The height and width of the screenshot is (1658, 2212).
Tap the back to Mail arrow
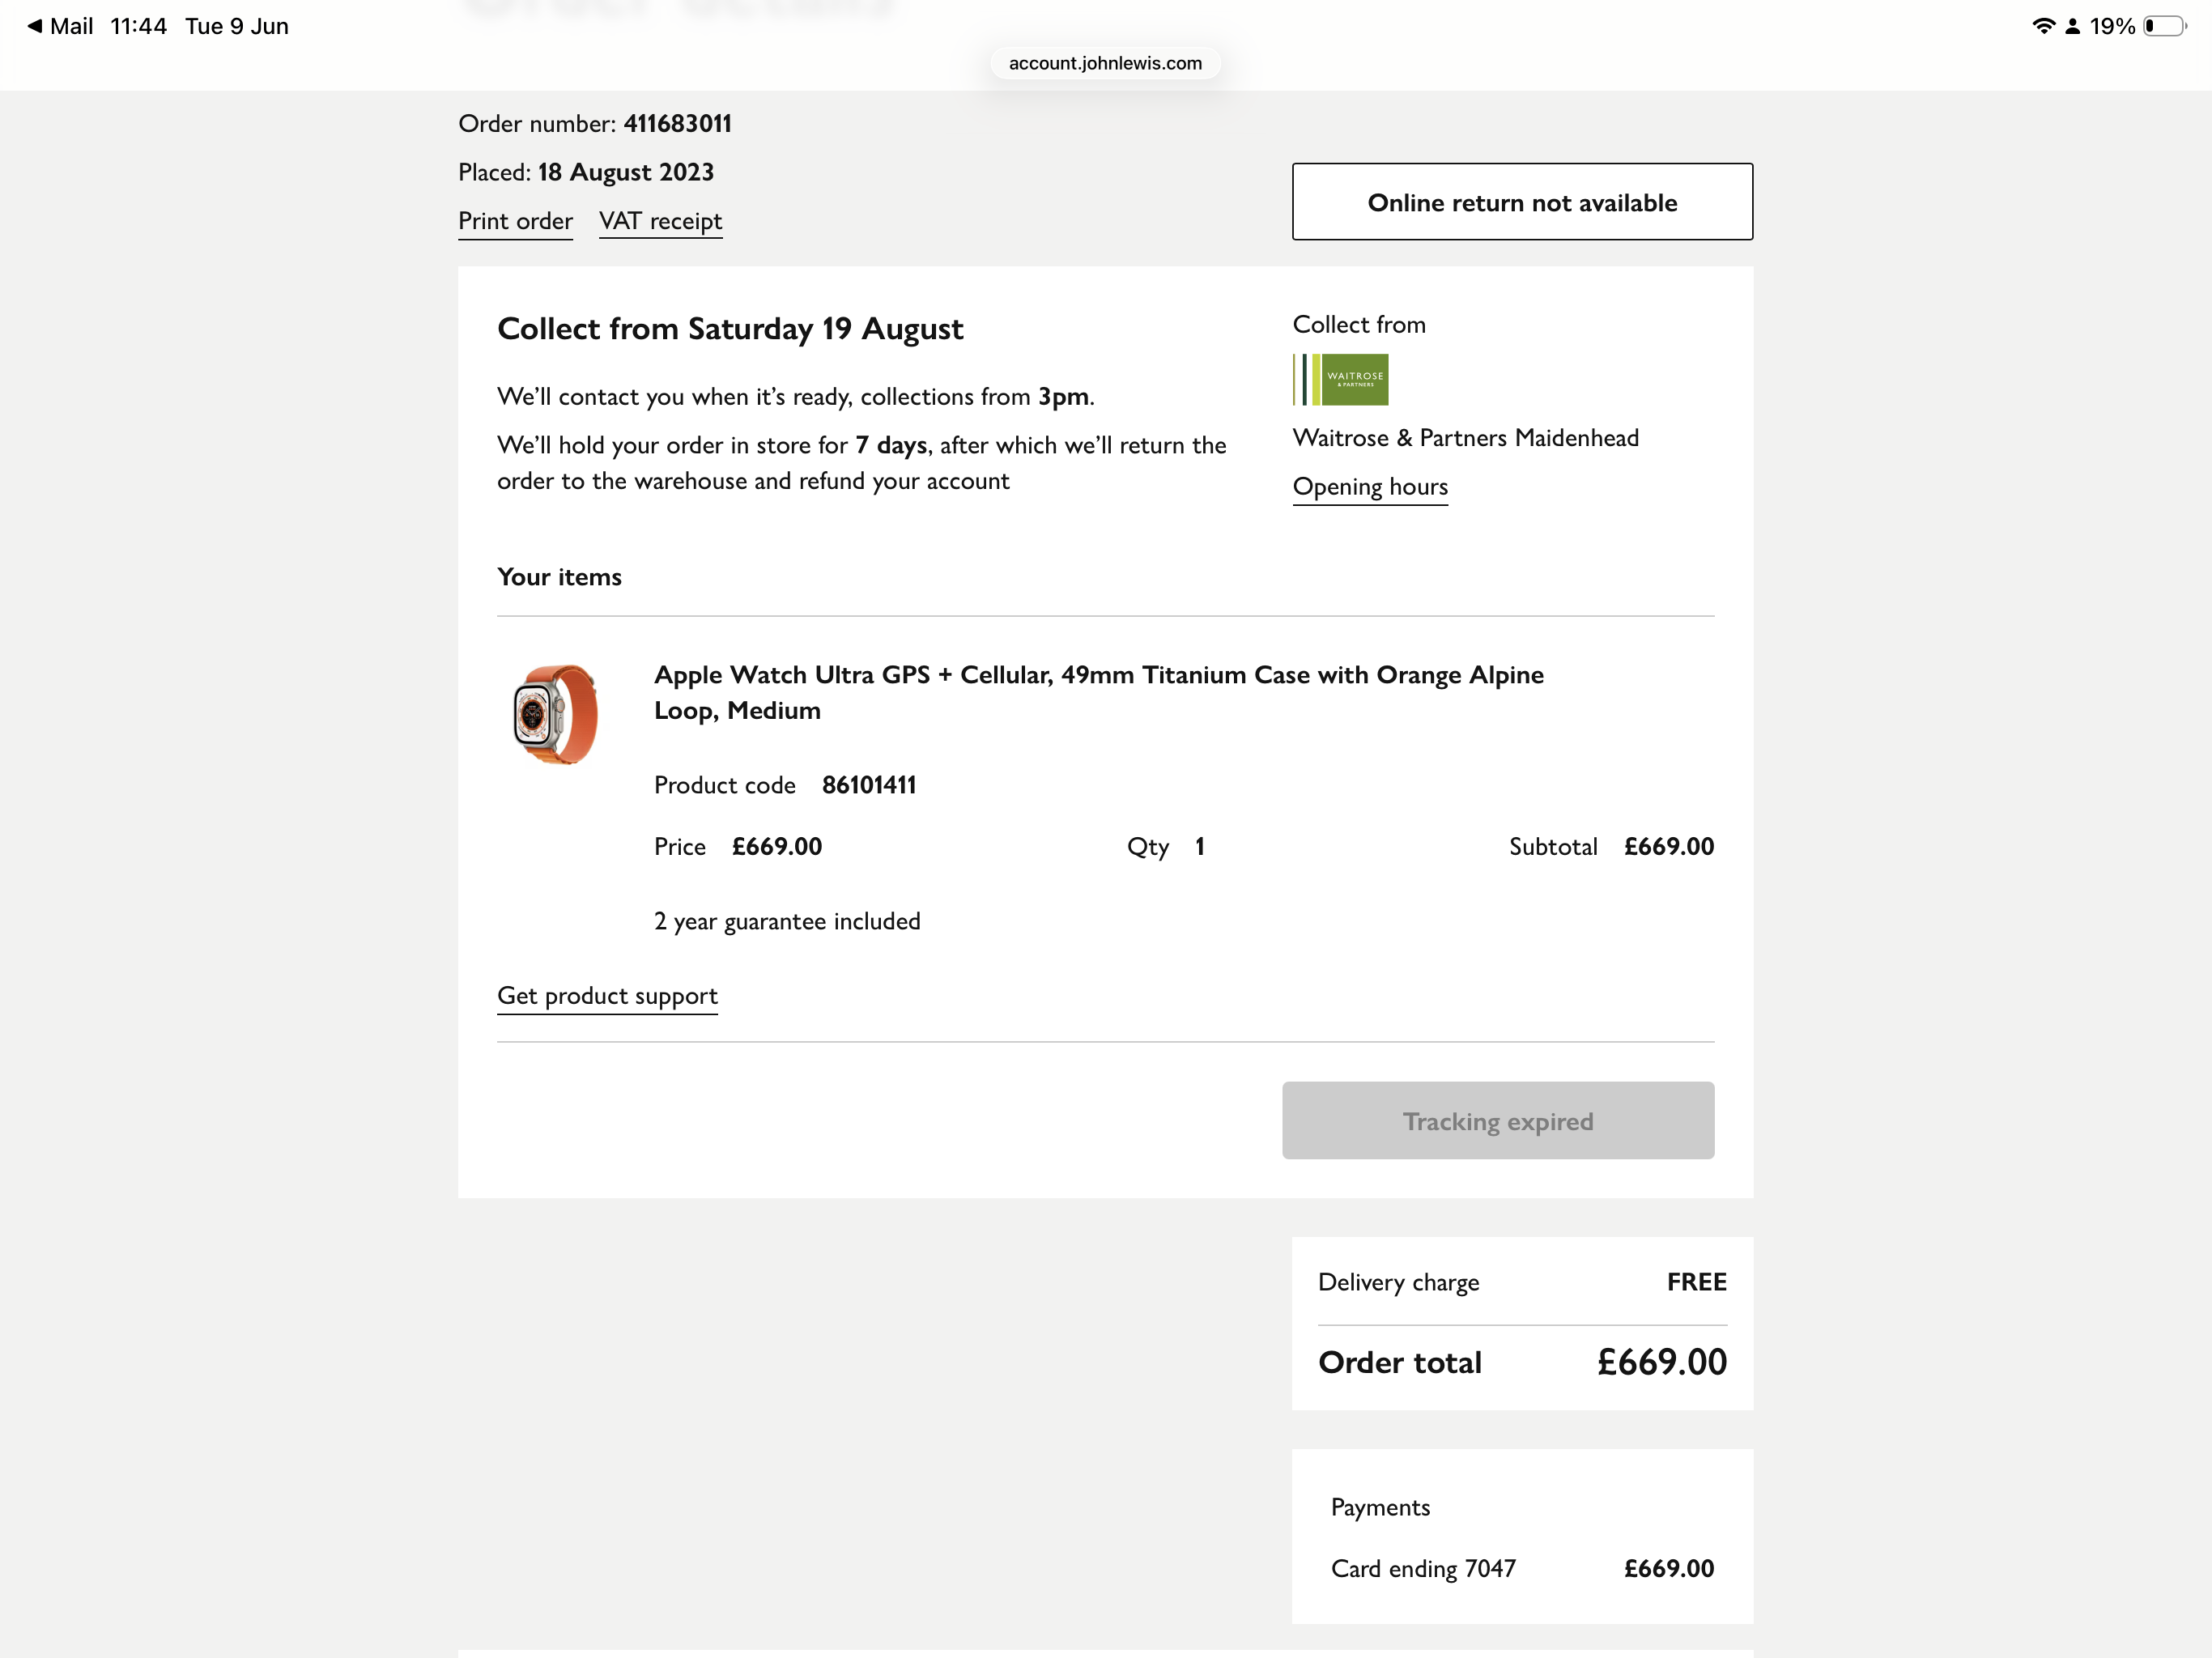tap(35, 26)
